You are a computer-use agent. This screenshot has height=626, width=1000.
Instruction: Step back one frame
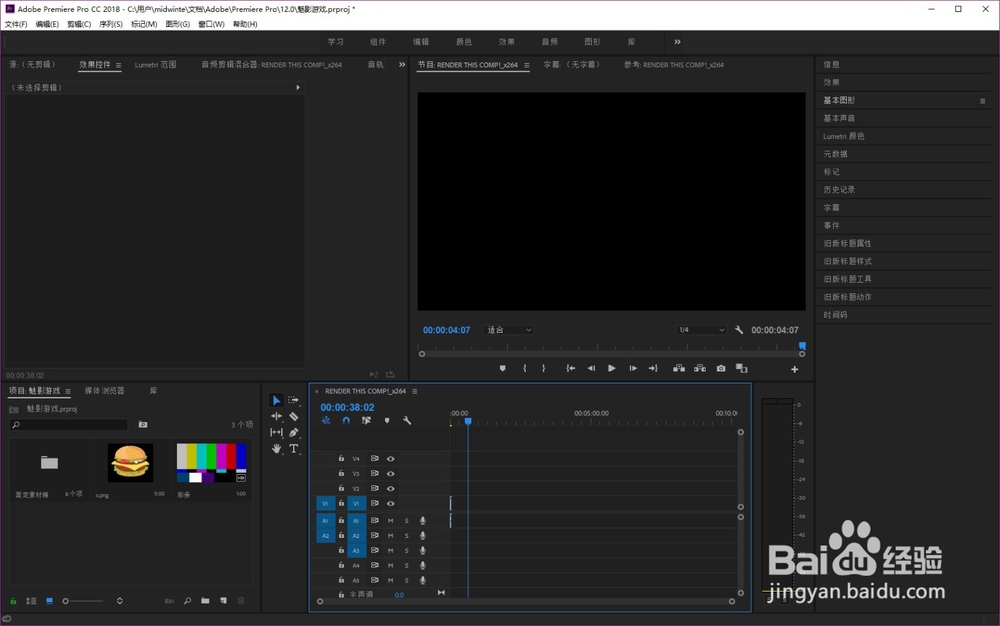591,368
